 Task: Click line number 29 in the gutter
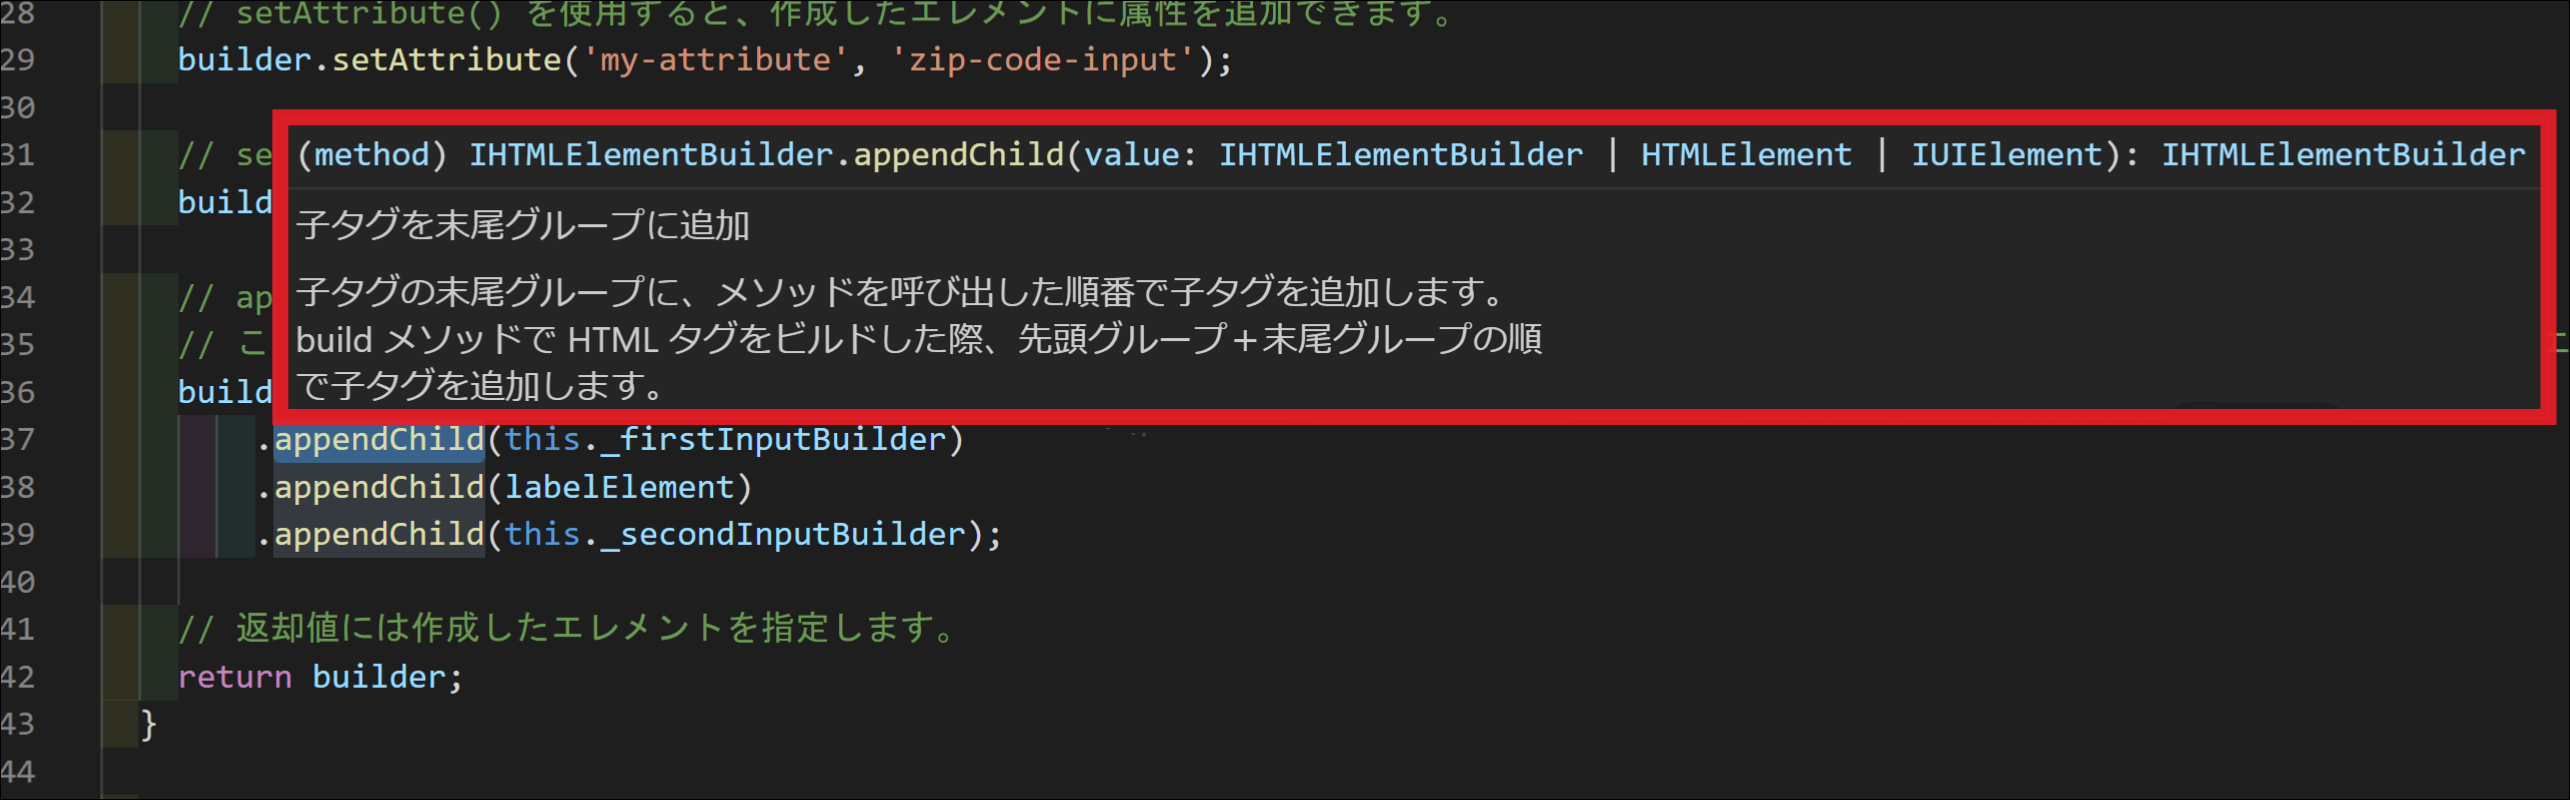[x=18, y=60]
